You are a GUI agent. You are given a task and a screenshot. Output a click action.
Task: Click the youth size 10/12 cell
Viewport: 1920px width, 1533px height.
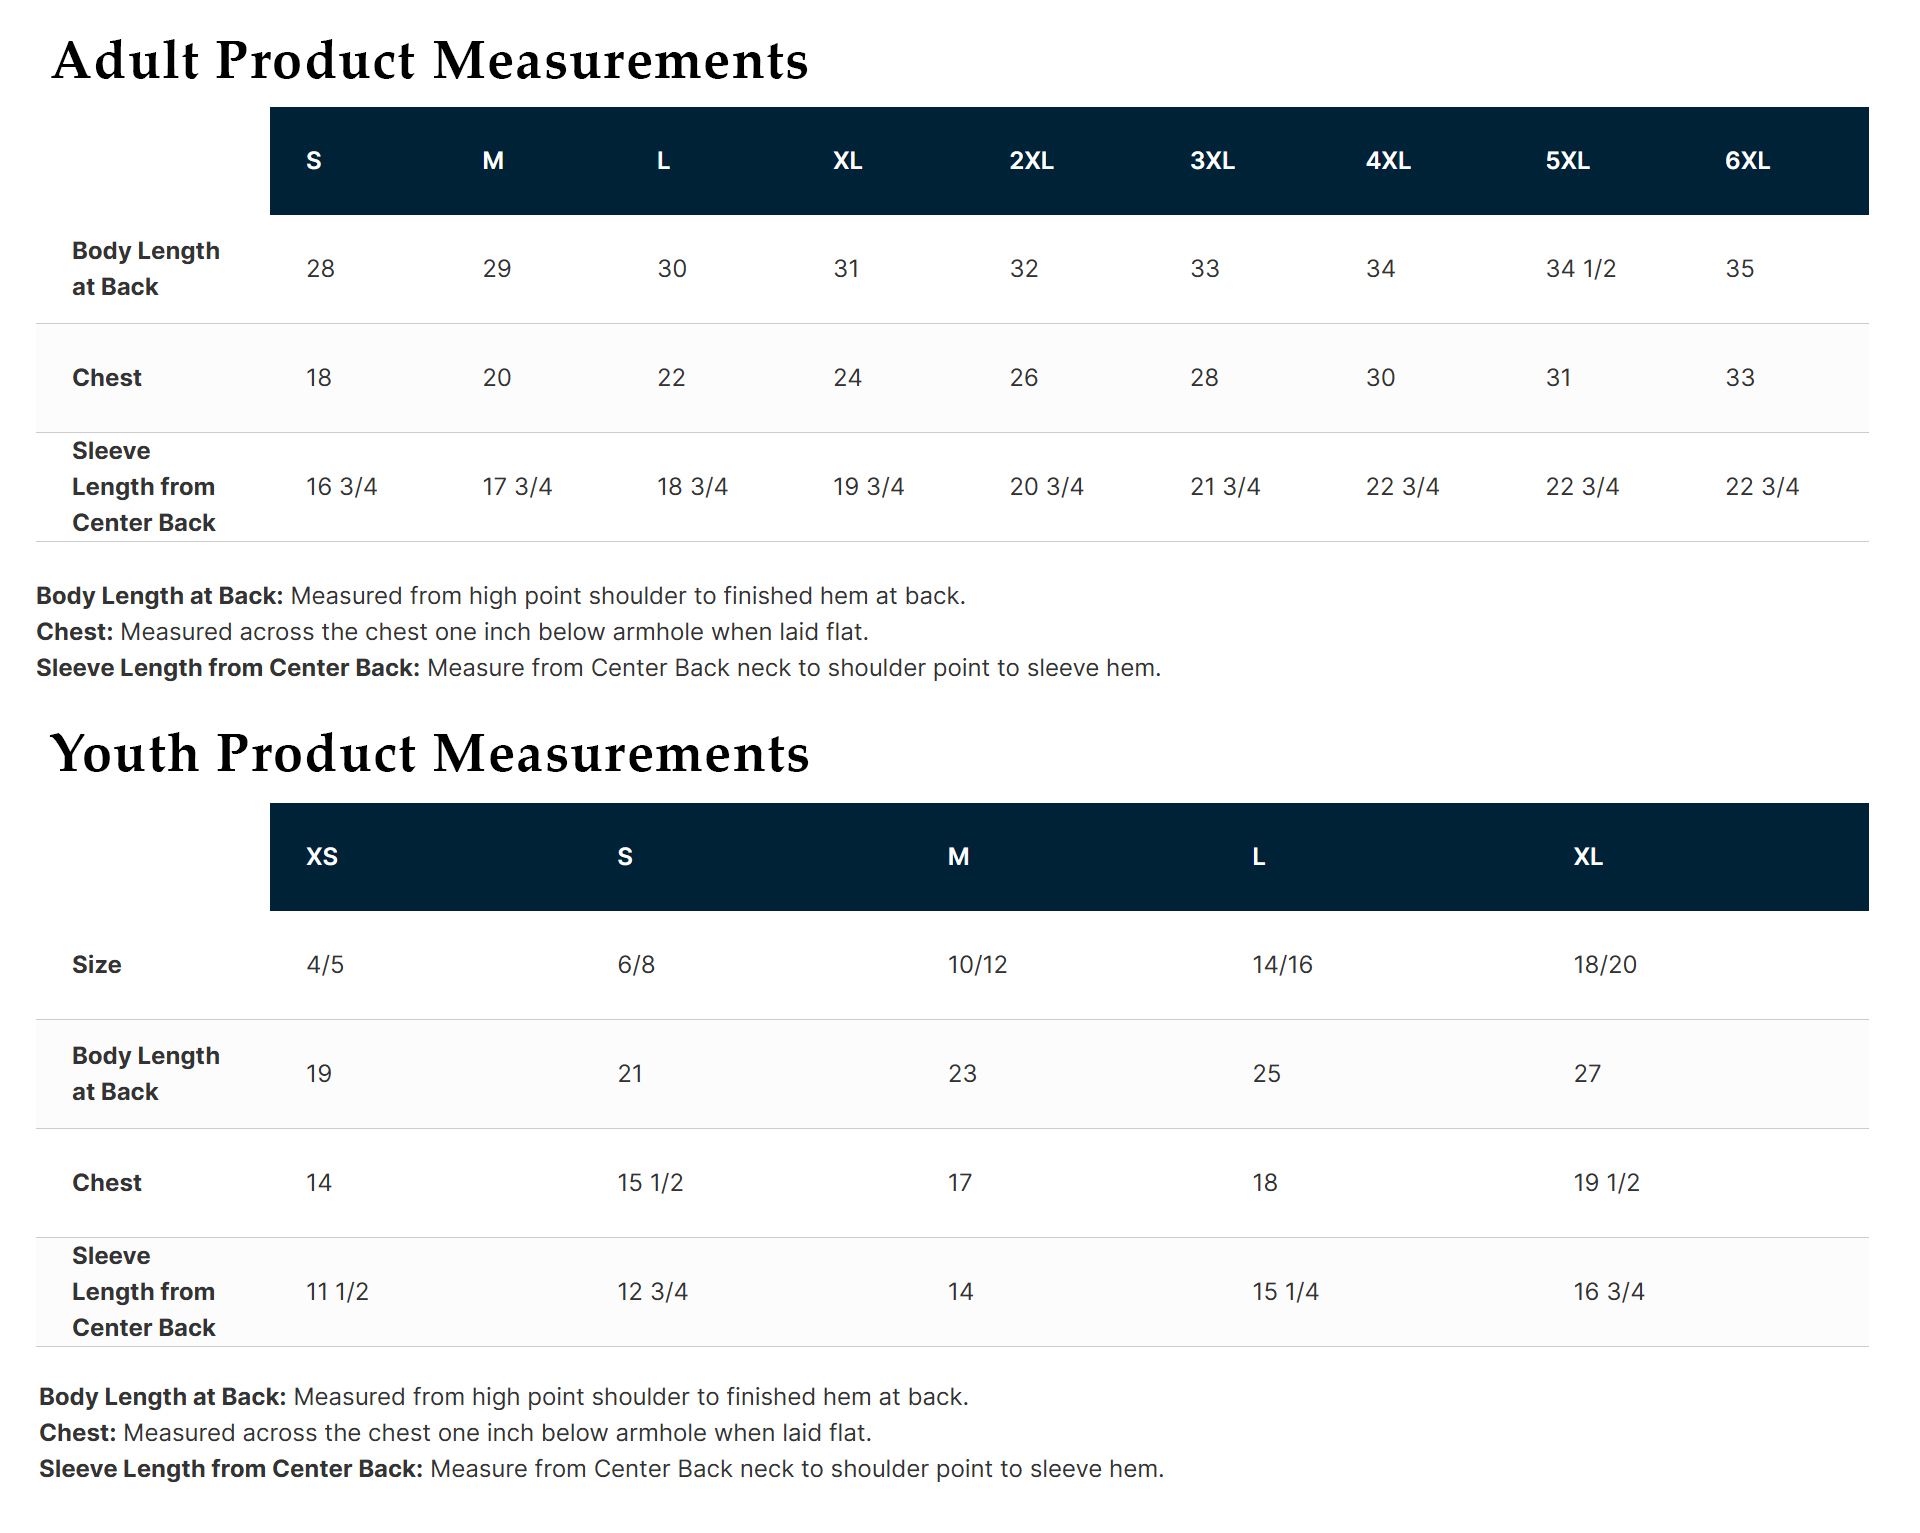977,965
